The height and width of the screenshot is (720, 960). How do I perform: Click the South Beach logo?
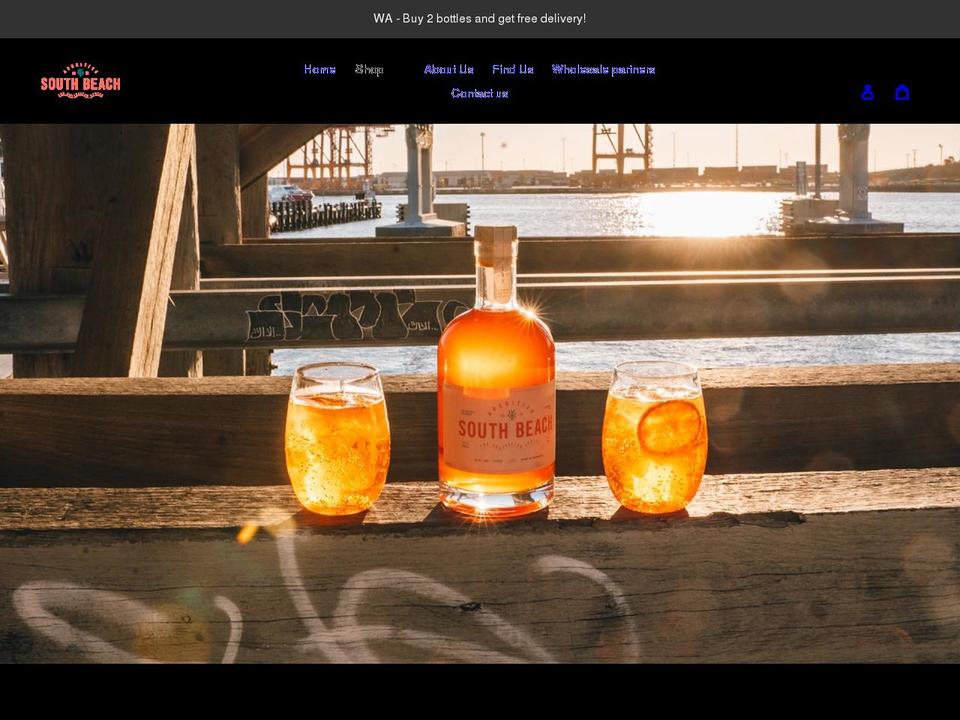point(80,81)
